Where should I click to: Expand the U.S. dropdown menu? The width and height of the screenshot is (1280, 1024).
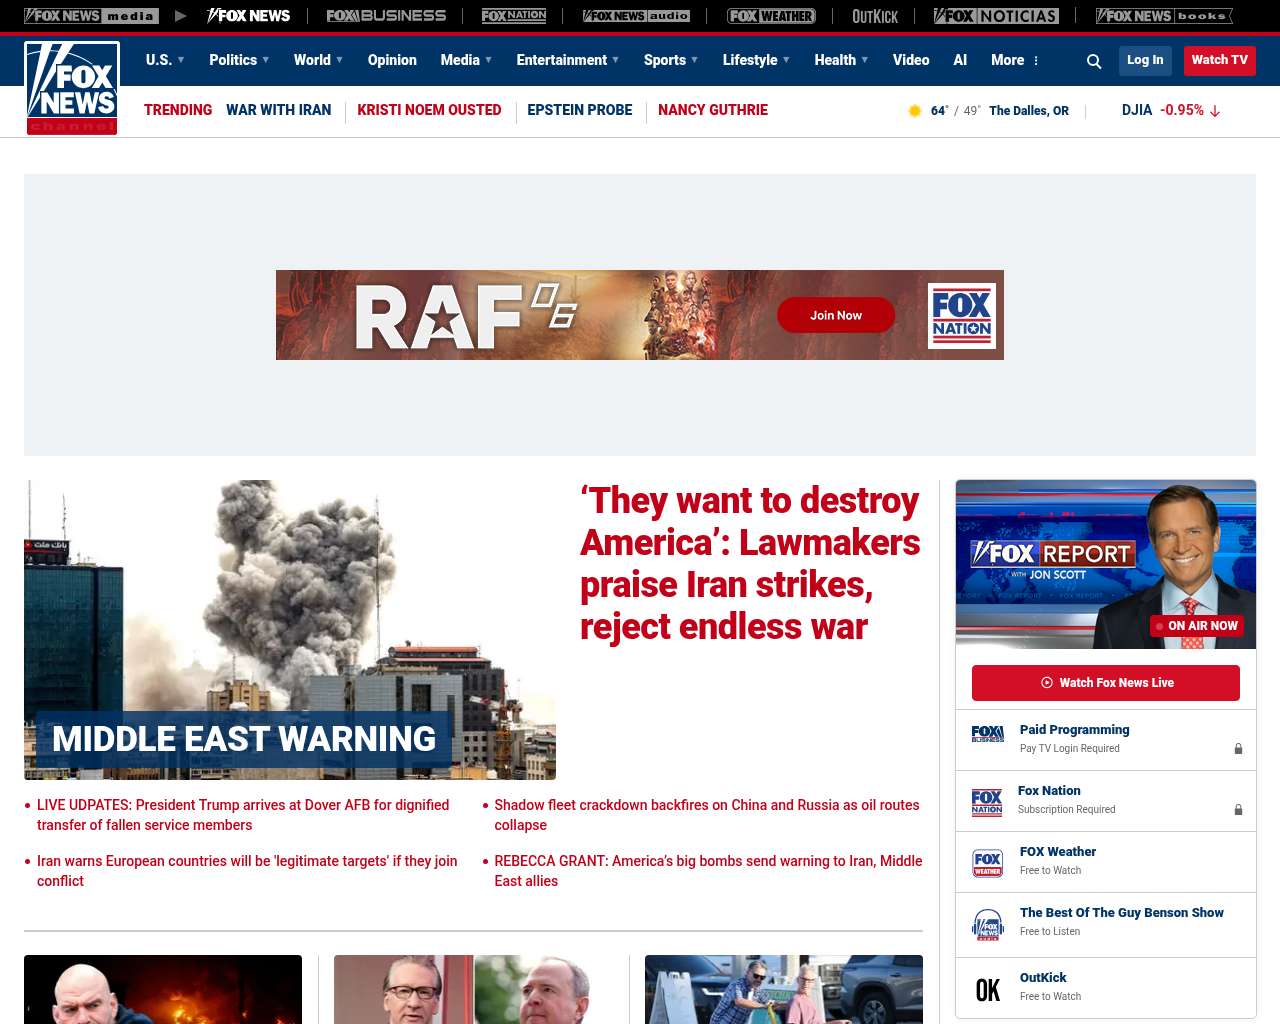pos(165,60)
